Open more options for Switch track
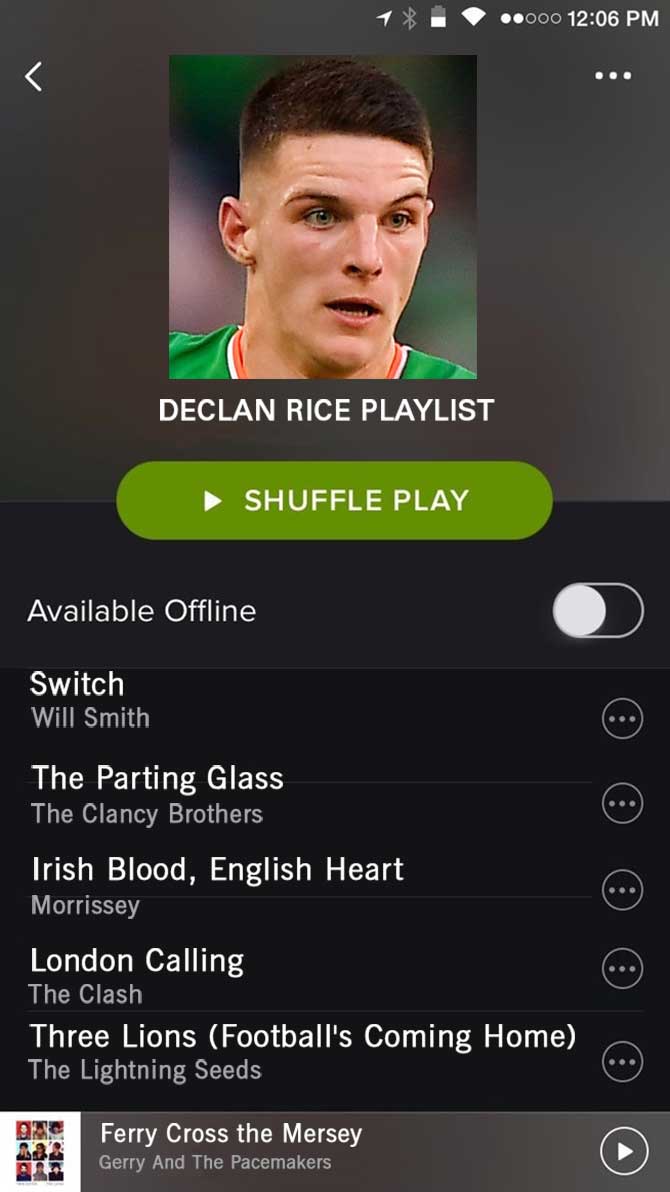This screenshot has height=1192, width=670. point(622,718)
